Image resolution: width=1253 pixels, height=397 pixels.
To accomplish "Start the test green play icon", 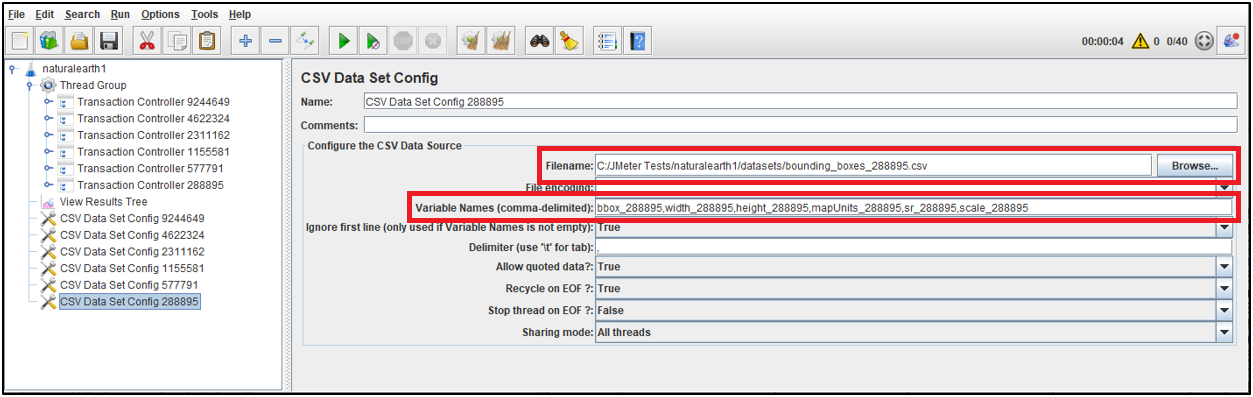I will (x=344, y=41).
